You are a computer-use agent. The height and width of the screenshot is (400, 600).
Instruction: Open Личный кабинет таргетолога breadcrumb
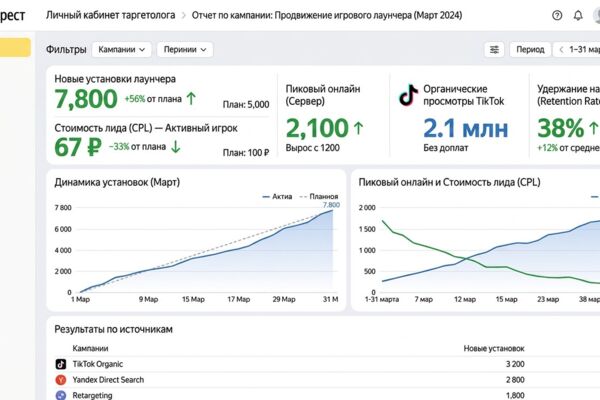coord(111,15)
